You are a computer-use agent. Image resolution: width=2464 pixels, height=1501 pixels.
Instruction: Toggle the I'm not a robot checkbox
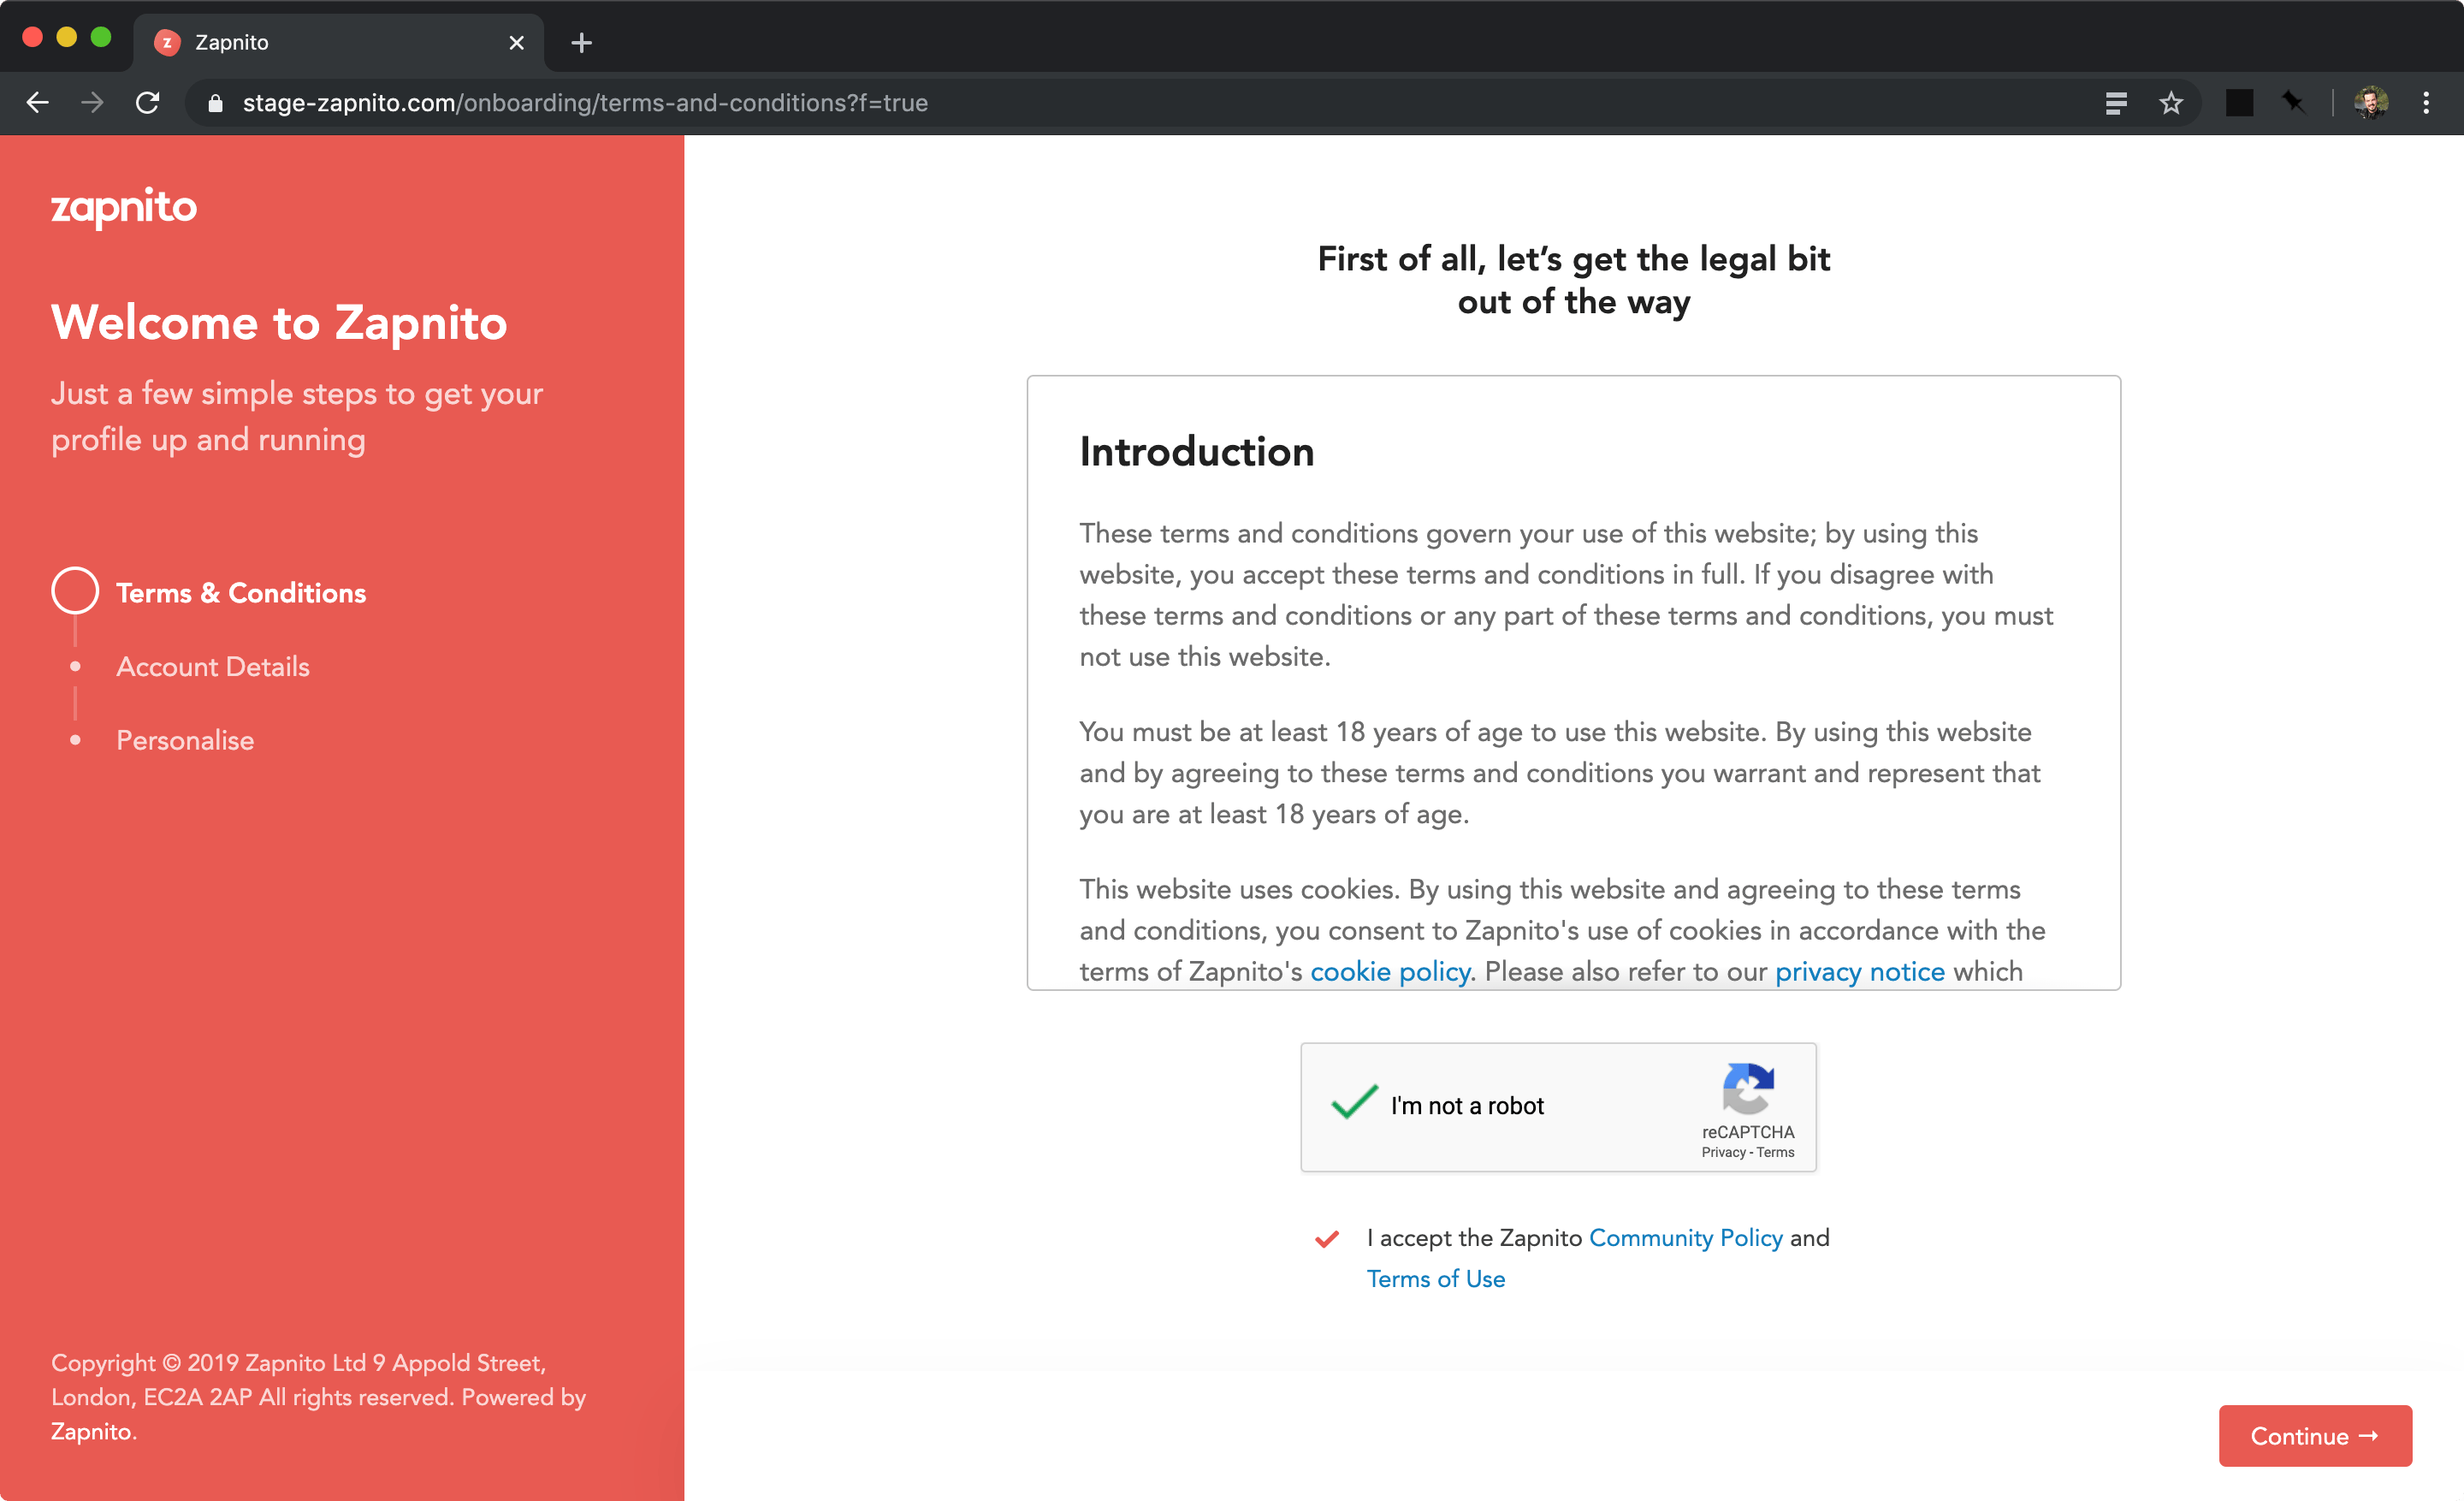point(1354,1104)
